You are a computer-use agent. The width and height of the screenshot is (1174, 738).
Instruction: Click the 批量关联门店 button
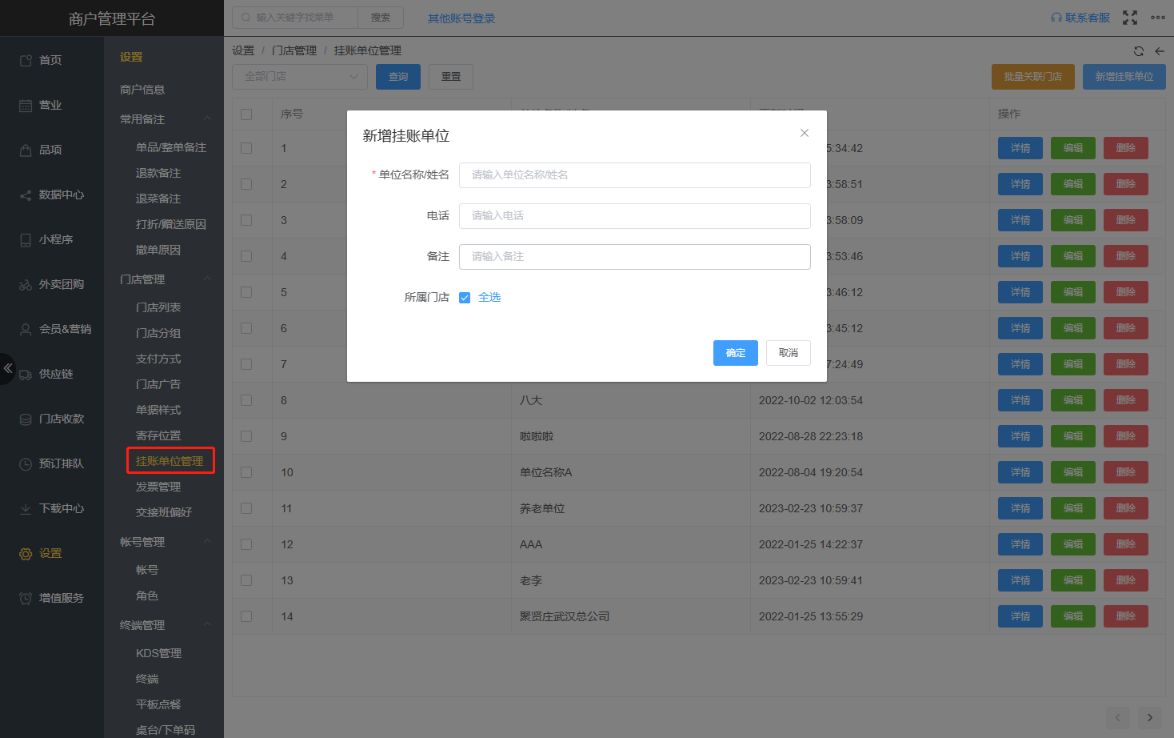click(x=1033, y=76)
